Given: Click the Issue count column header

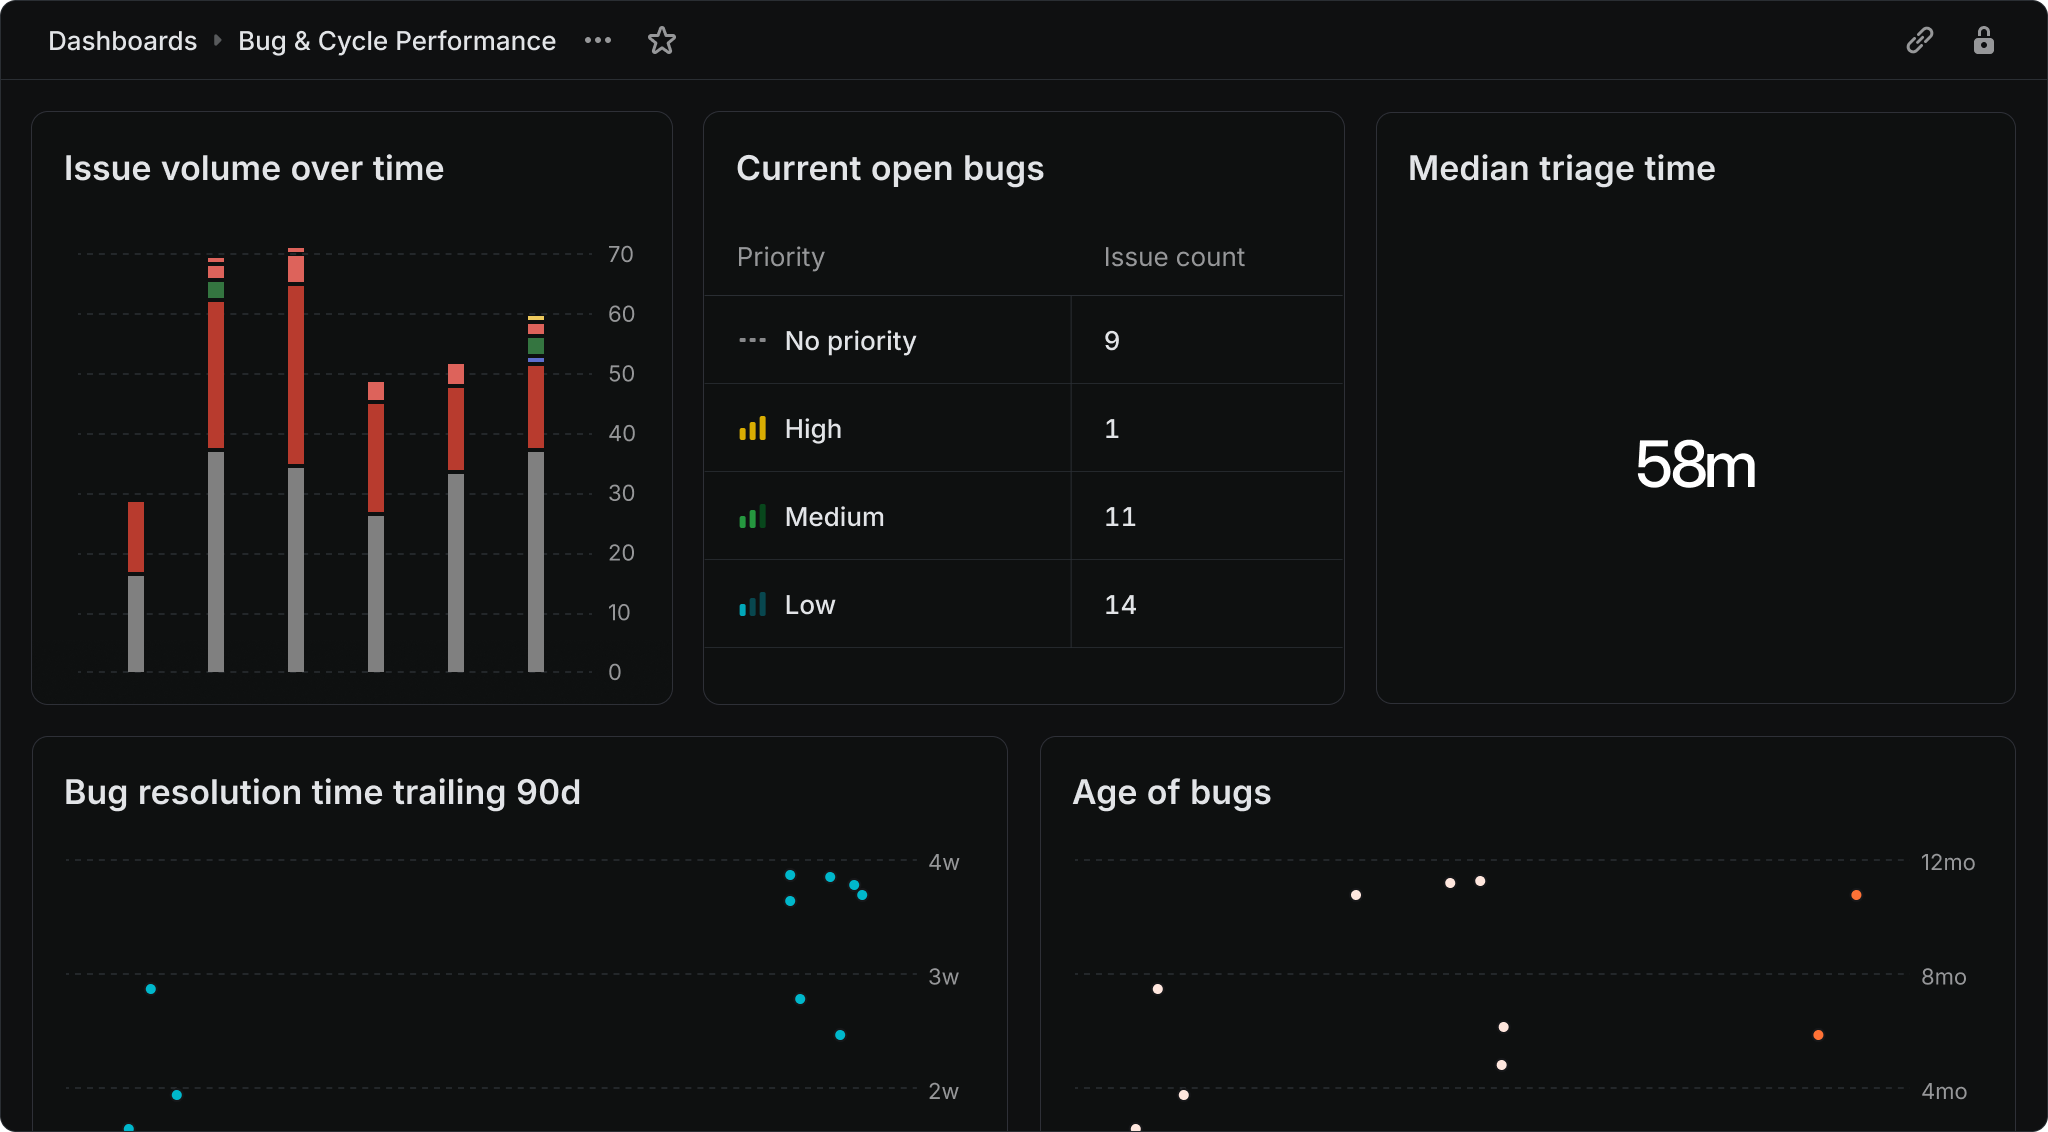Looking at the screenshot, I should pyautogui.click(x=1173, y=257).
